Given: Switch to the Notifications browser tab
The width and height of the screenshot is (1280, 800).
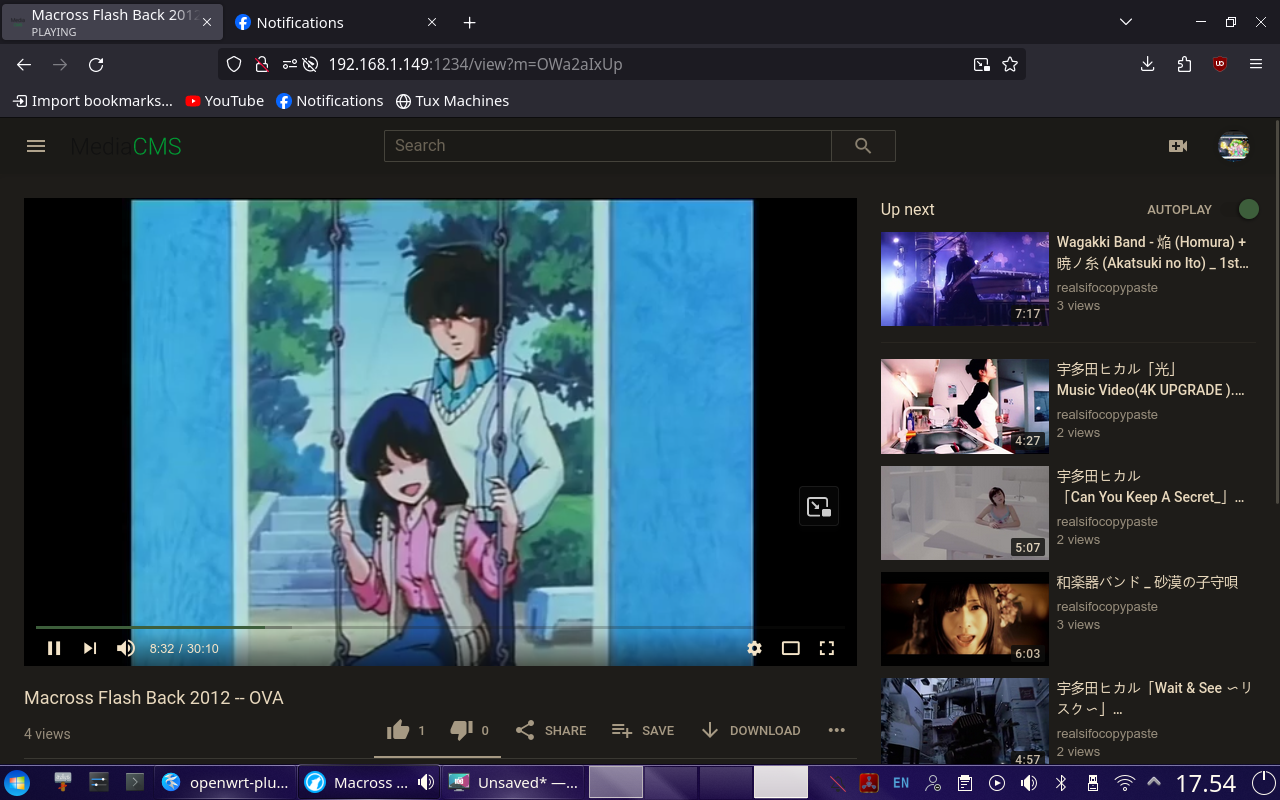Looking at the screenshot, I should click(x=335, y=22).
